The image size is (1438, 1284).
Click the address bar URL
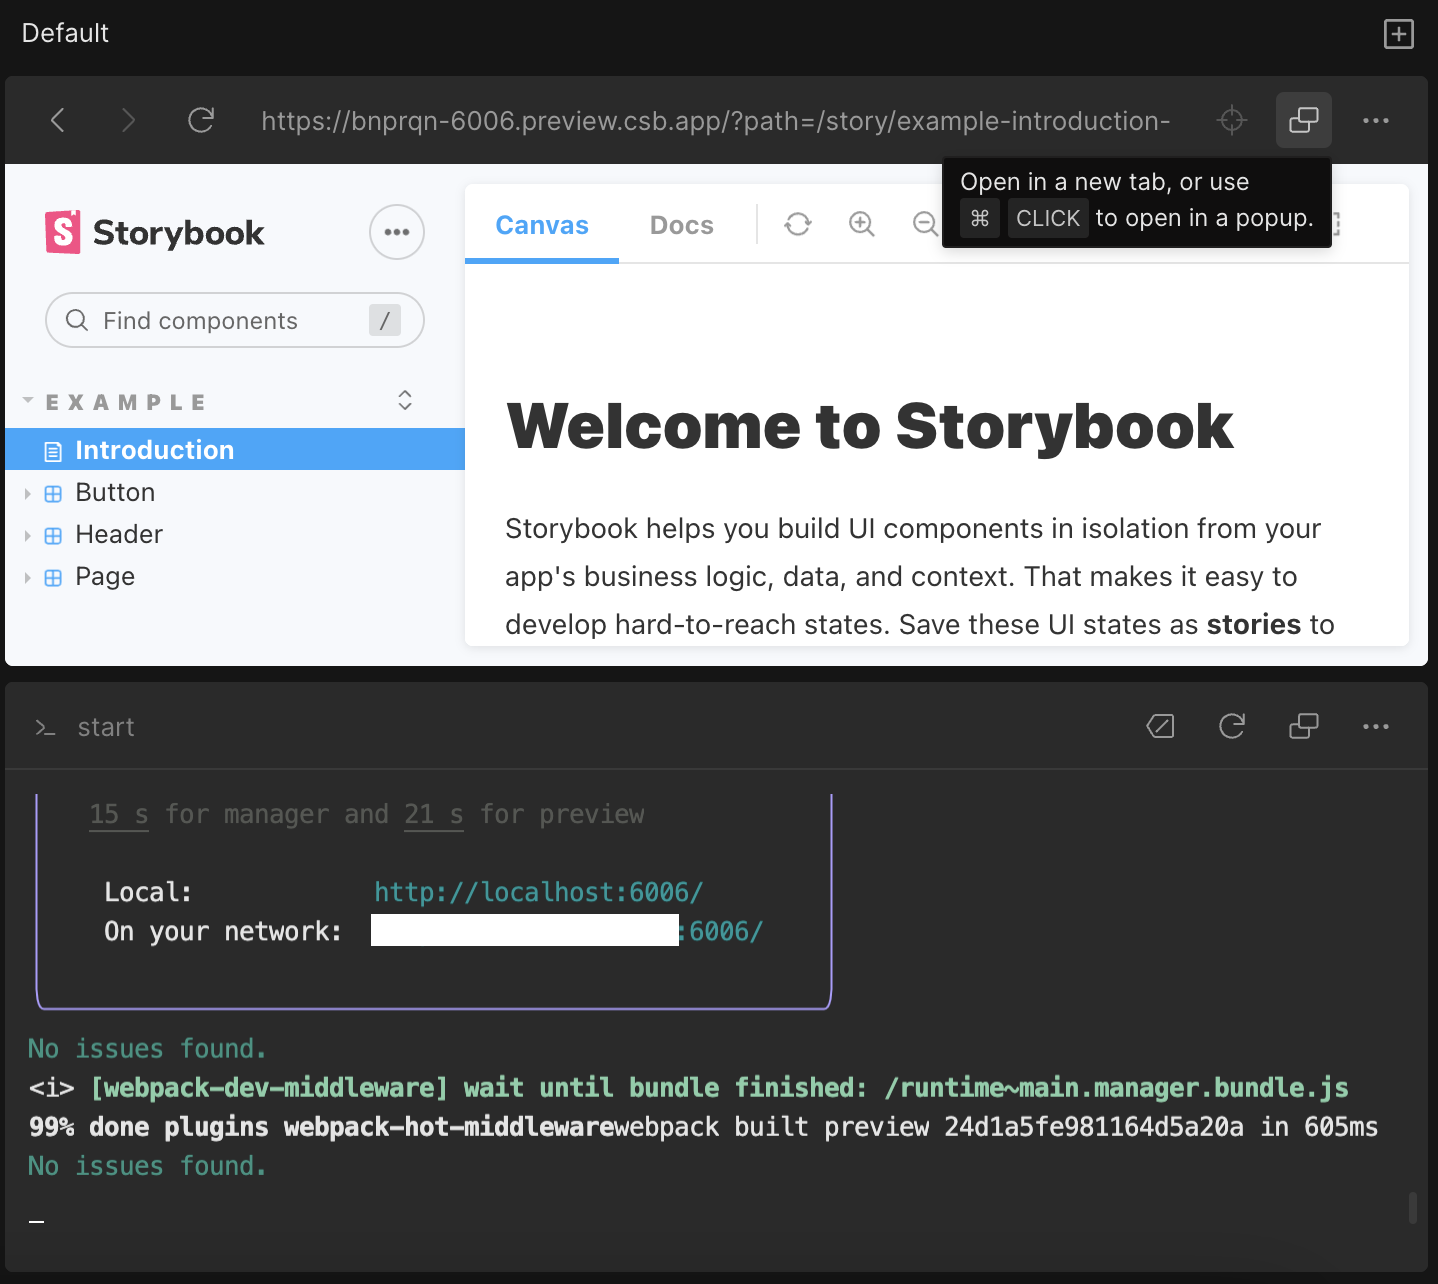pos(716,121)
